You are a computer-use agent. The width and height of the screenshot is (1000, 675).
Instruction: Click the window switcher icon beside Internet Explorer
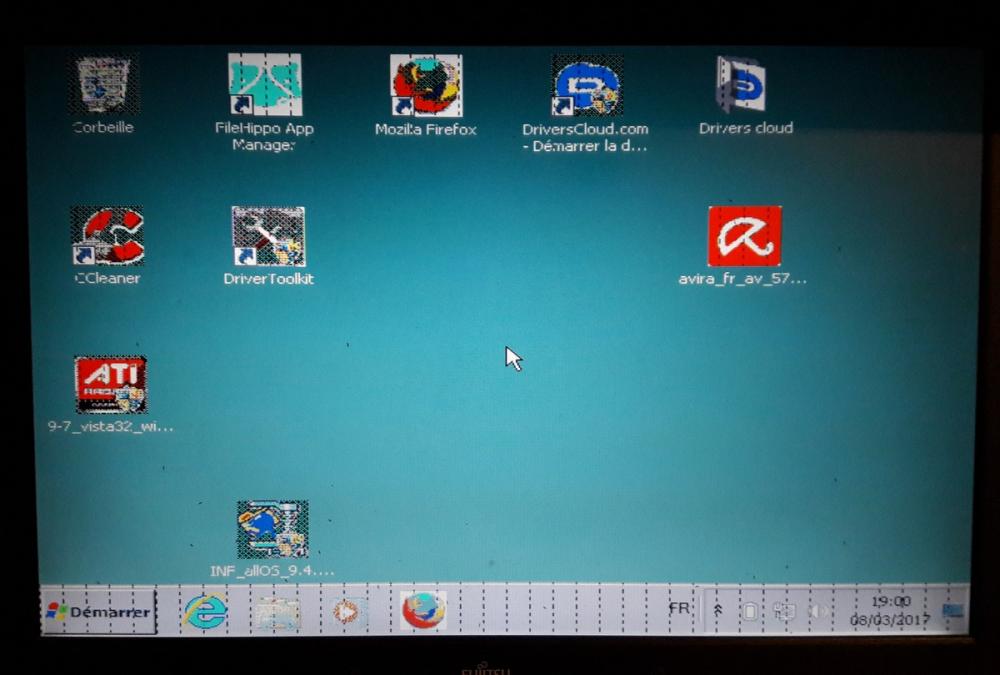(x=277, y=612)
